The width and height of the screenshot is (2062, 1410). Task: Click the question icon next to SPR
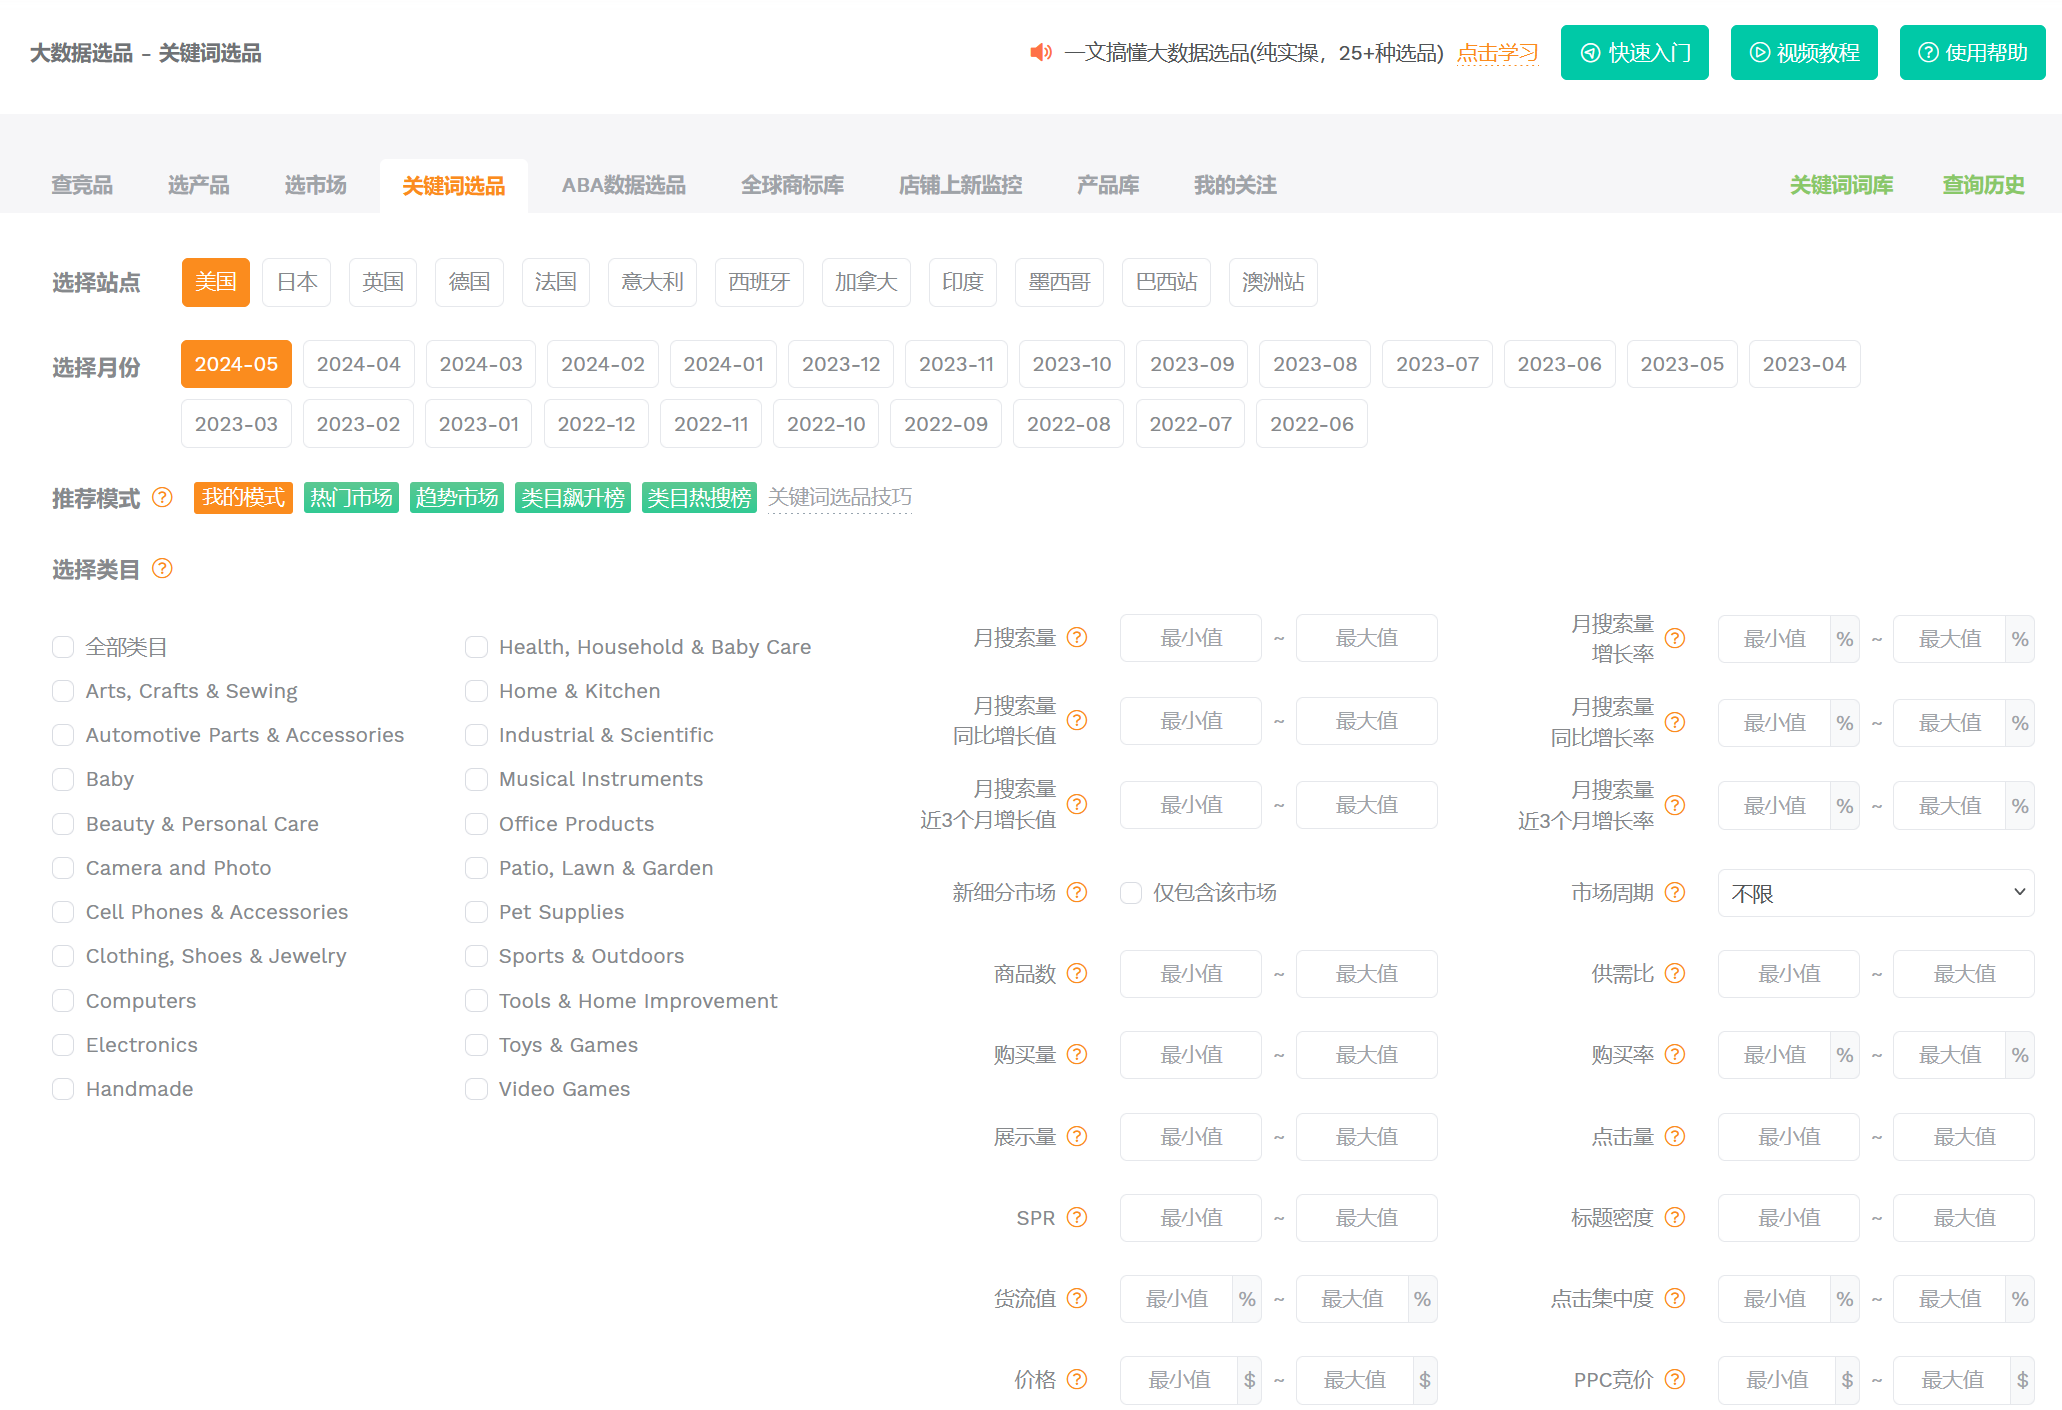[1077, 1217]
